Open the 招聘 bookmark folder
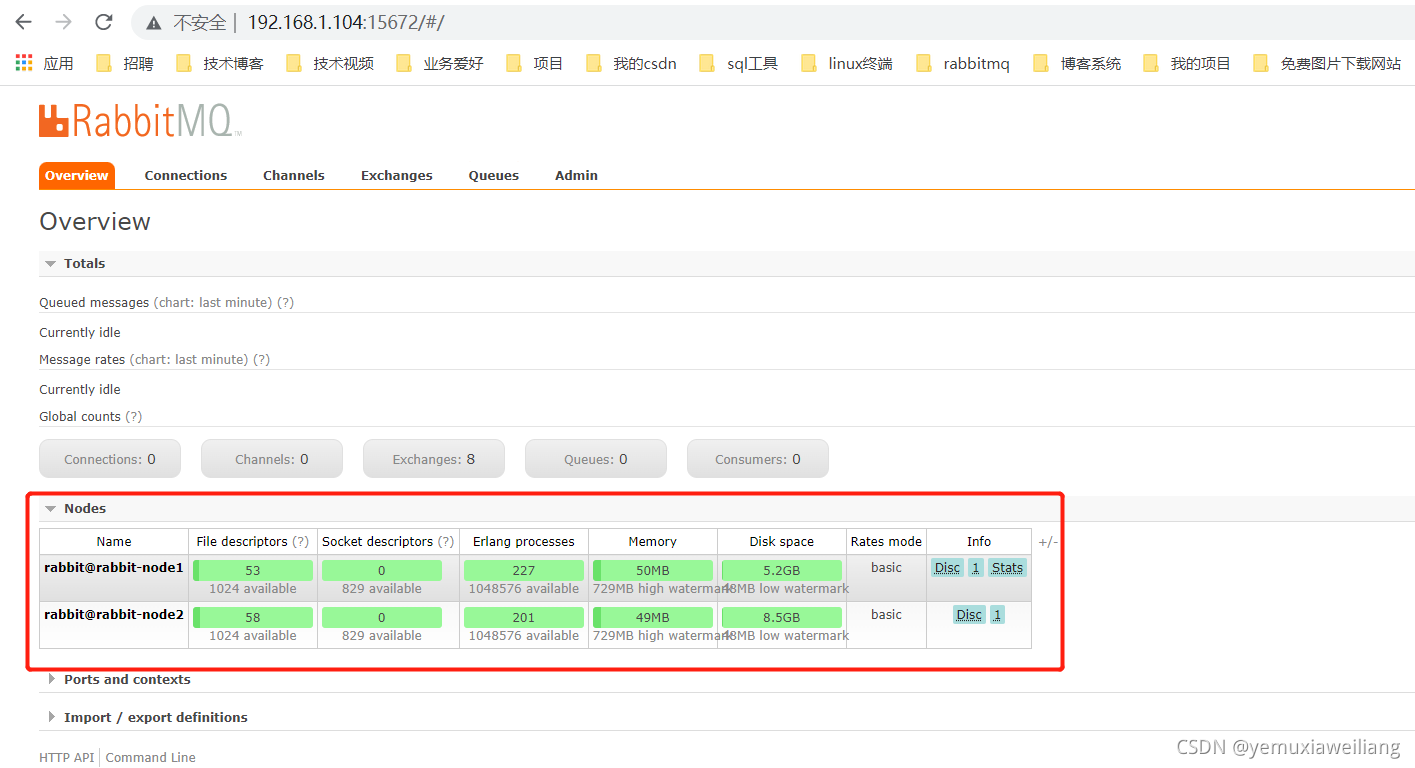1415x768 pixels. [x=125, y=63]
